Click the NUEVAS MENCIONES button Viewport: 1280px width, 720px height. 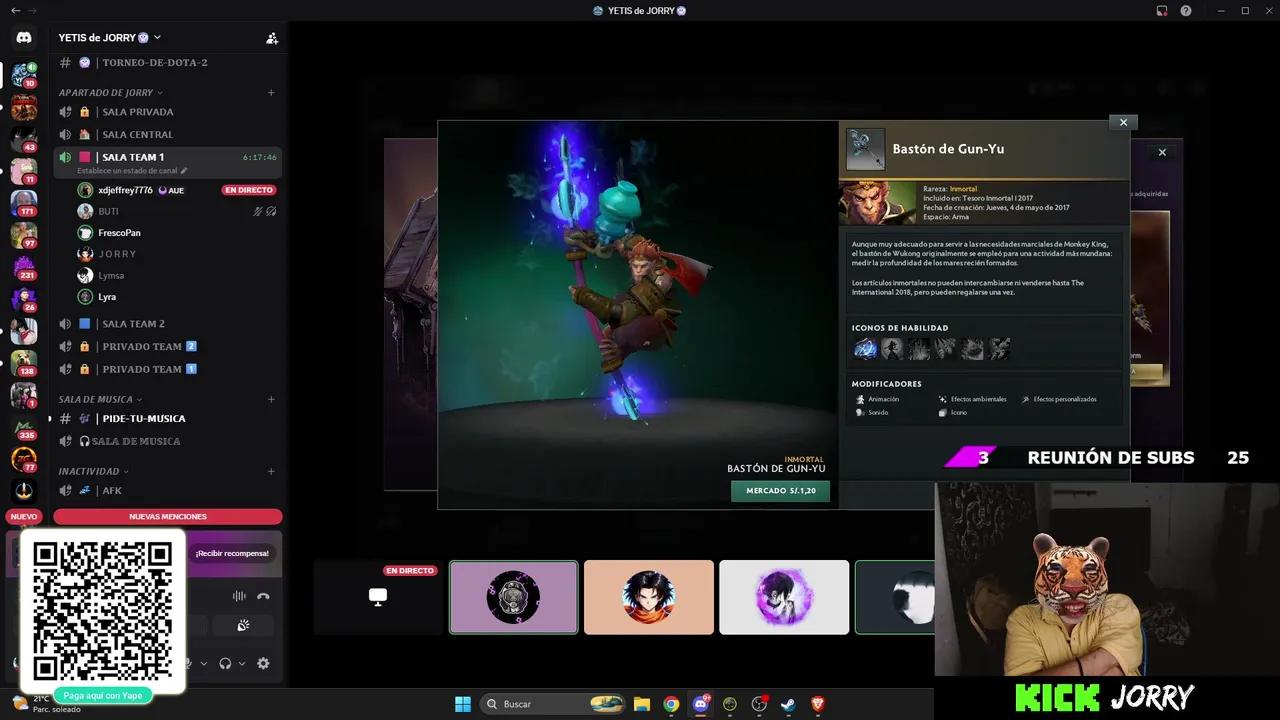168,517
